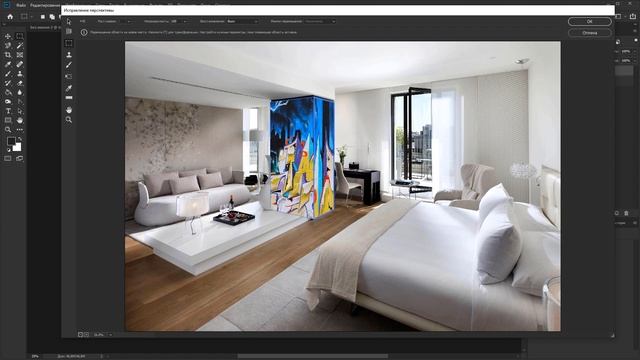Select the Brush tool in the perspective dialog
640x360 pixels.
69,65
